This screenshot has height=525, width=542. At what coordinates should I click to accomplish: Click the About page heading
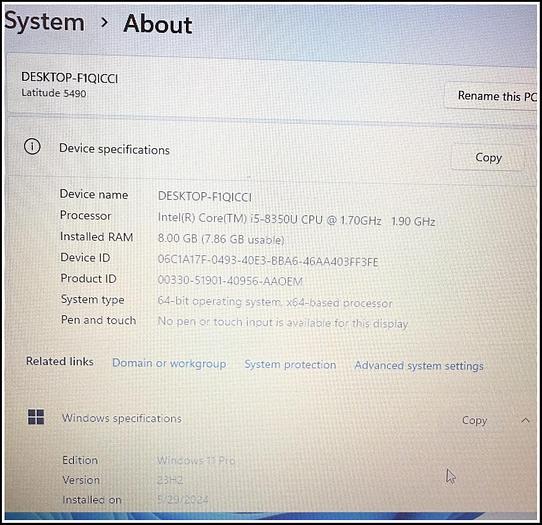158,24
